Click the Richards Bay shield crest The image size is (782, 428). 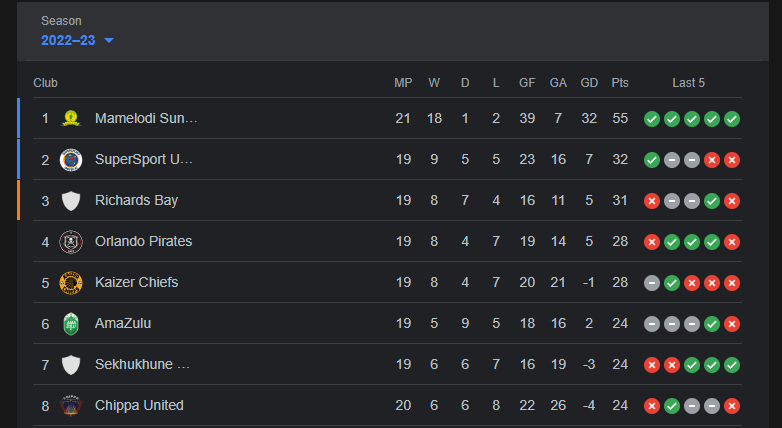click(71, 201)
